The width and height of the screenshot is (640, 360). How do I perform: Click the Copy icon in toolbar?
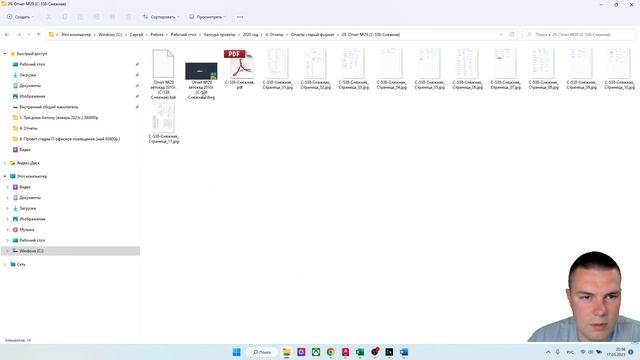(64, 17)
